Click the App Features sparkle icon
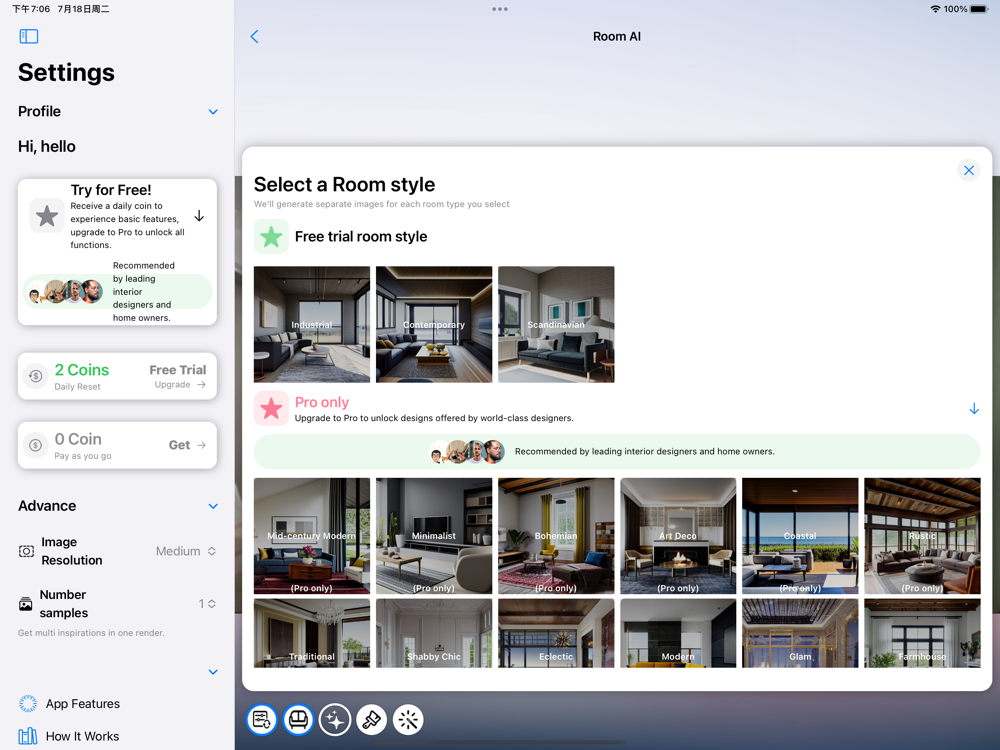1000x750 pixels. (x=28, y=703)
